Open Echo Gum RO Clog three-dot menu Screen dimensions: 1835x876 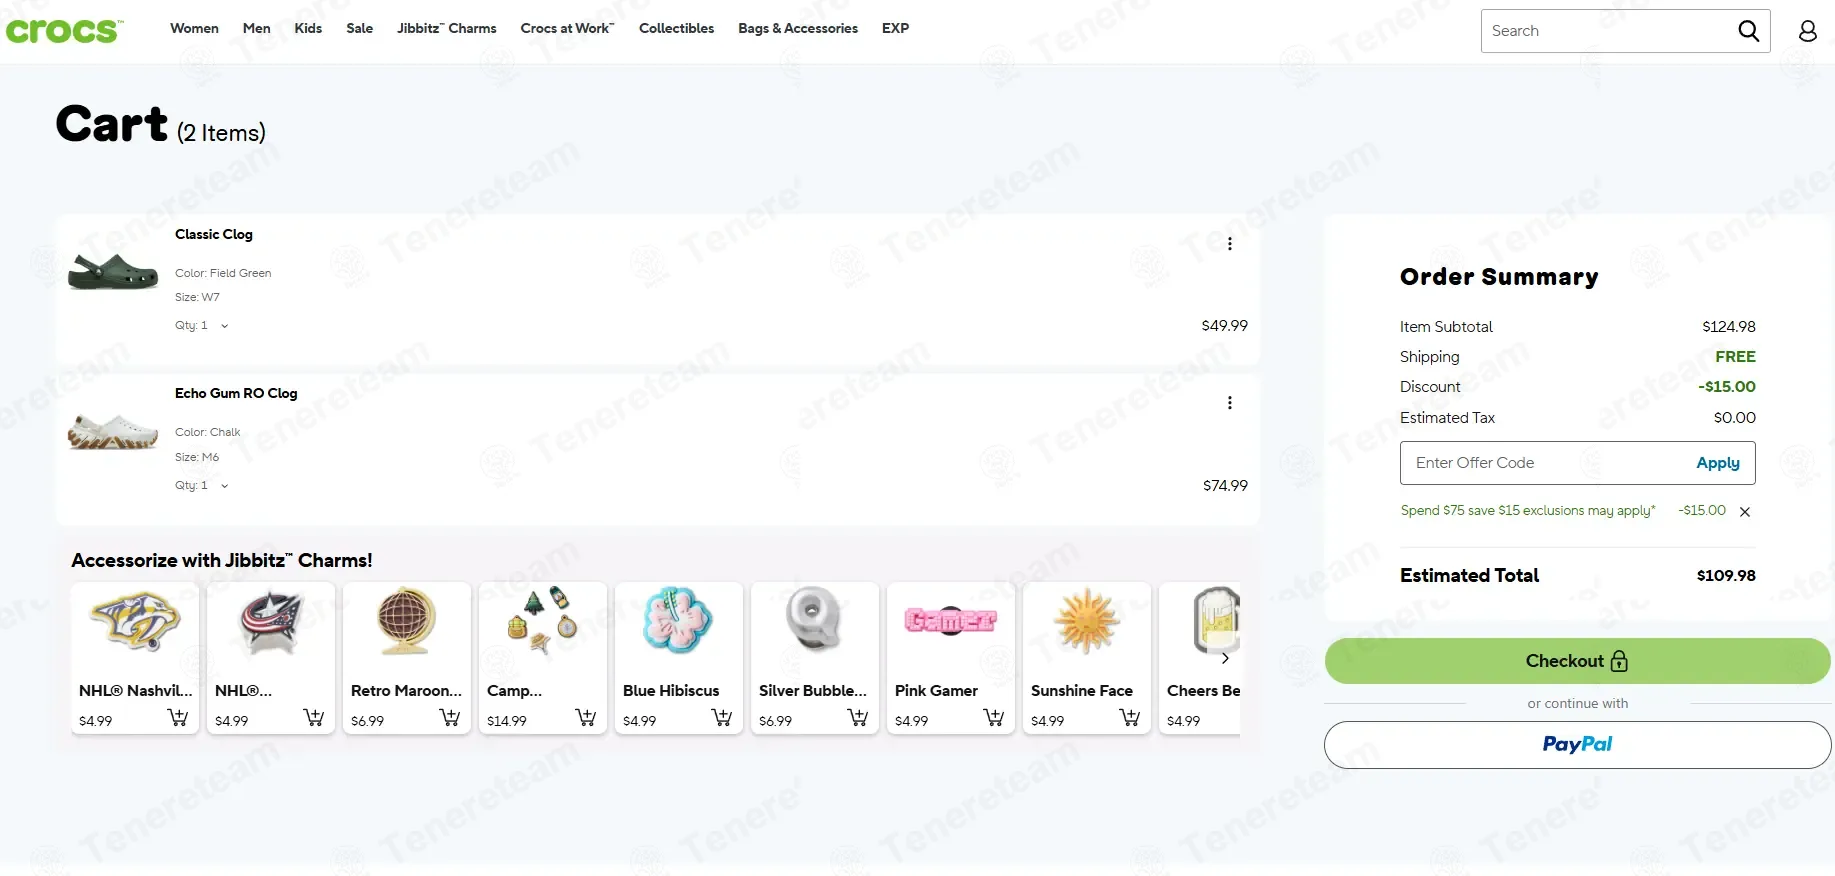(1229, 403)
